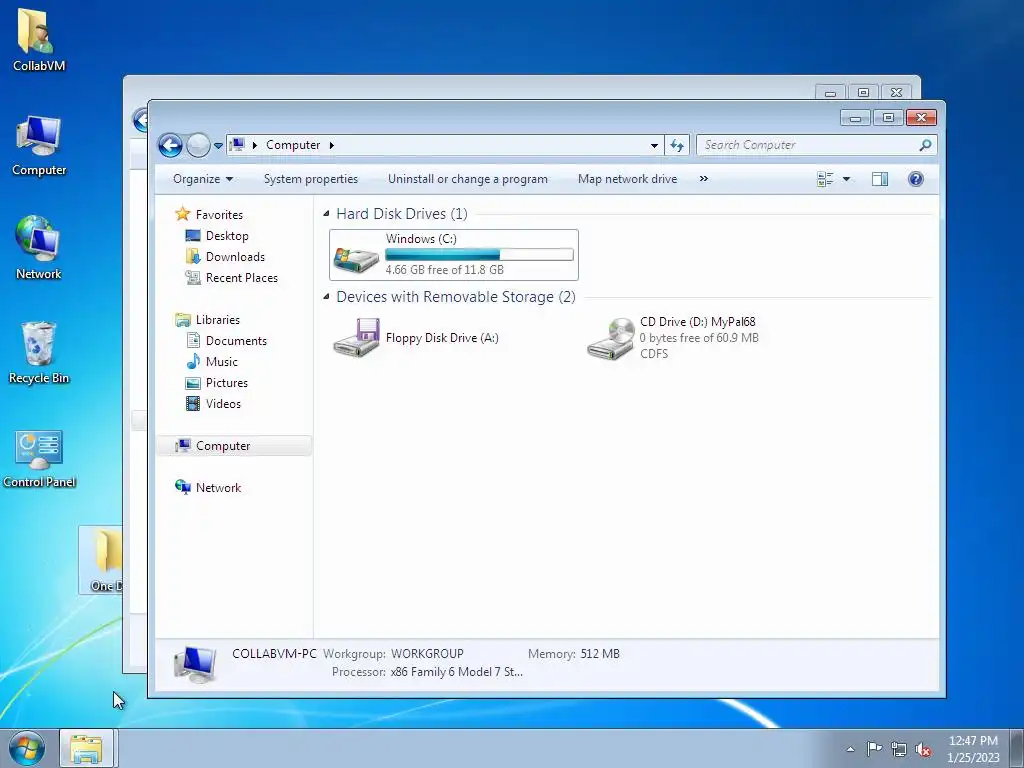The width and height of the screenshot is (1024, 768).
Task: Collapse Devices with Removable Storage group
Action: click(326, 296)
